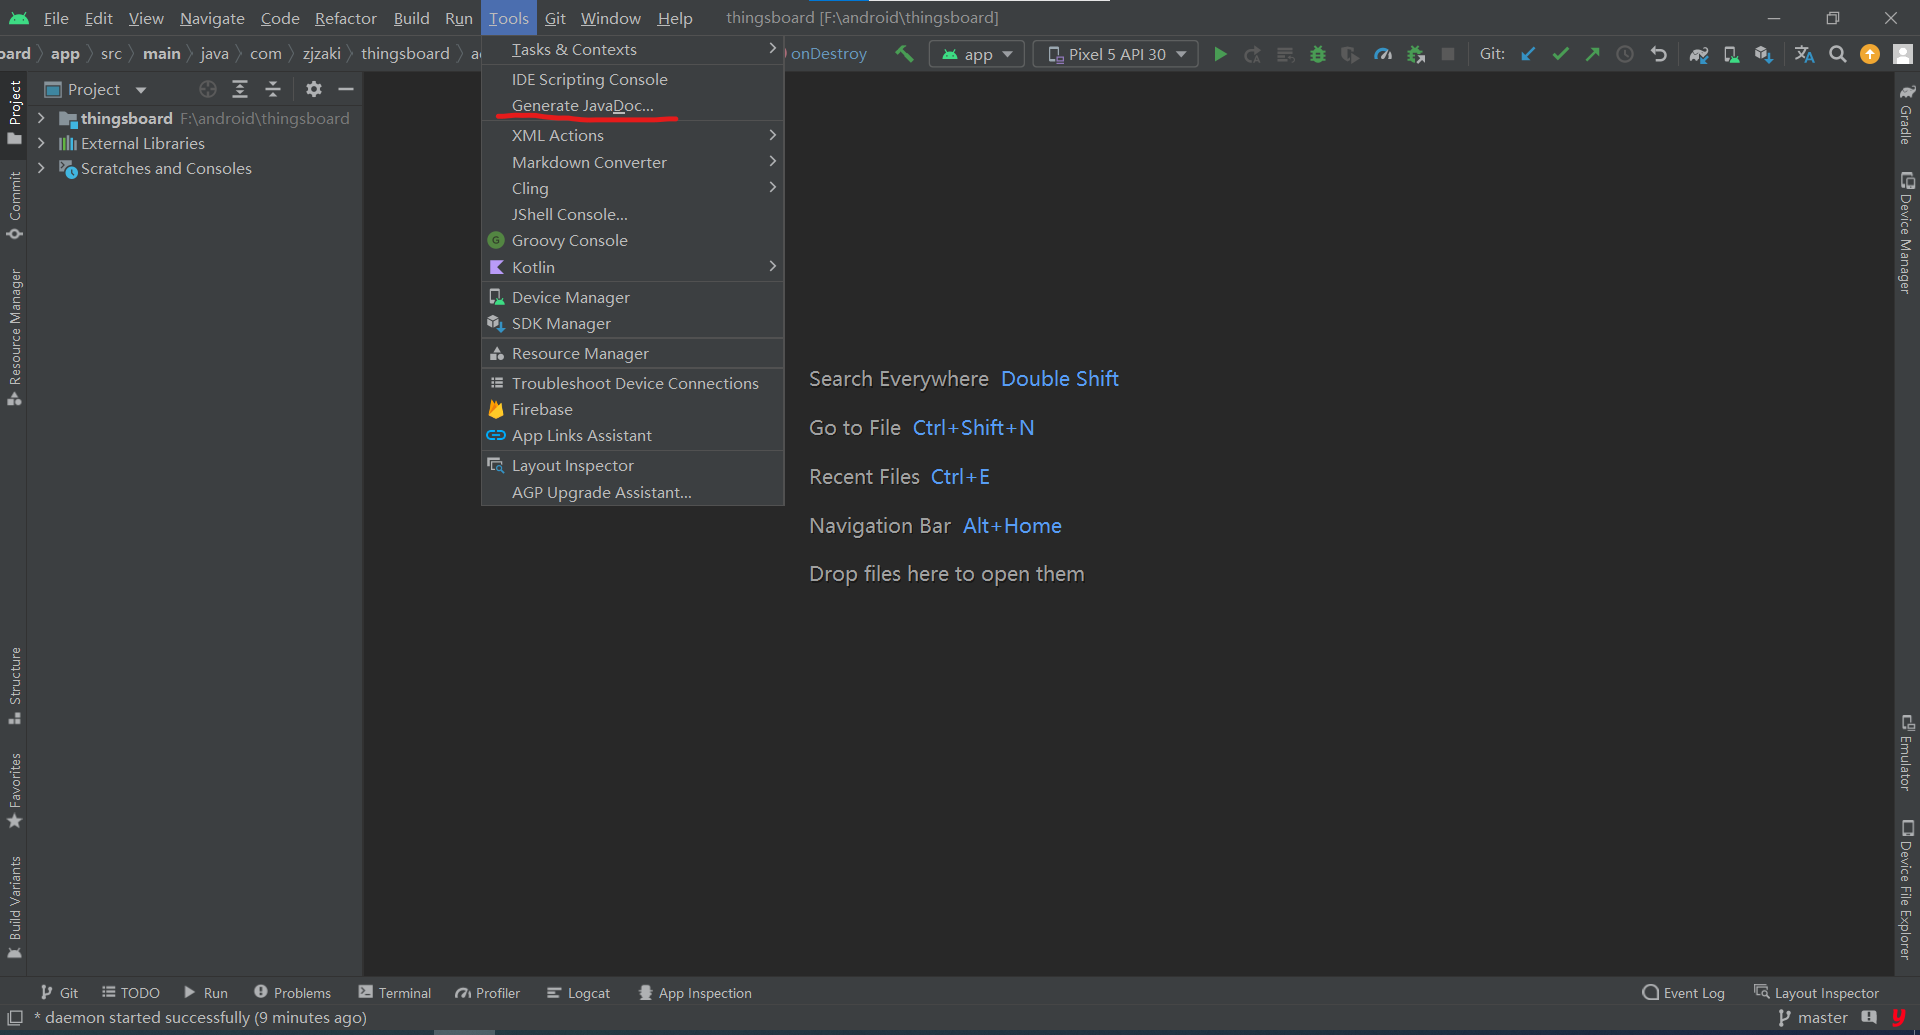The image size is (1920, 1035).
Task: Click the Git Rollback undo icon
Action: (1659, 54)
